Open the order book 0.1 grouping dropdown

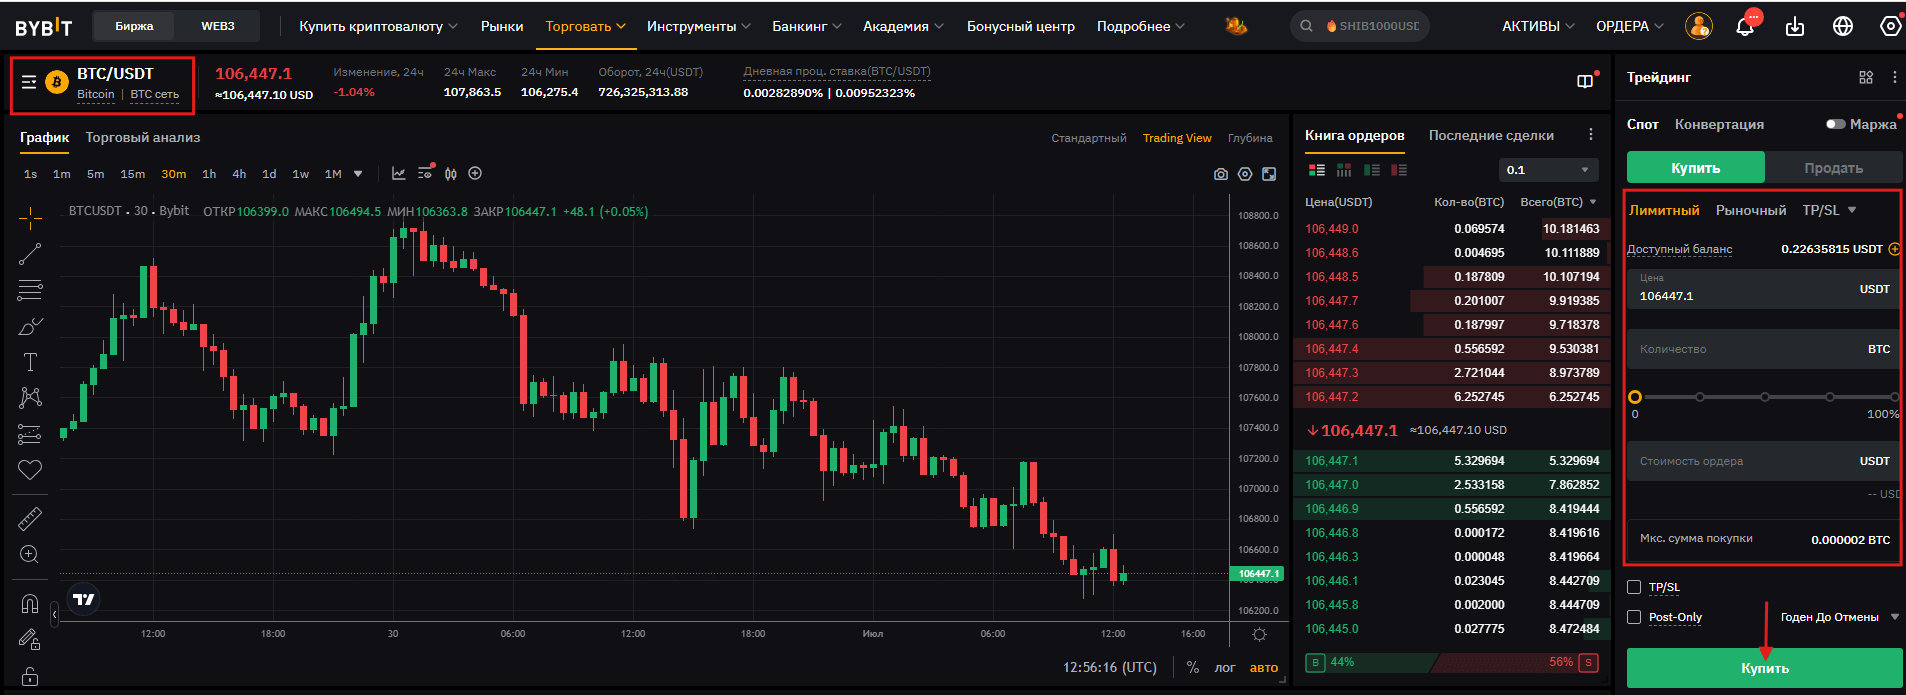coord(1547,170)
